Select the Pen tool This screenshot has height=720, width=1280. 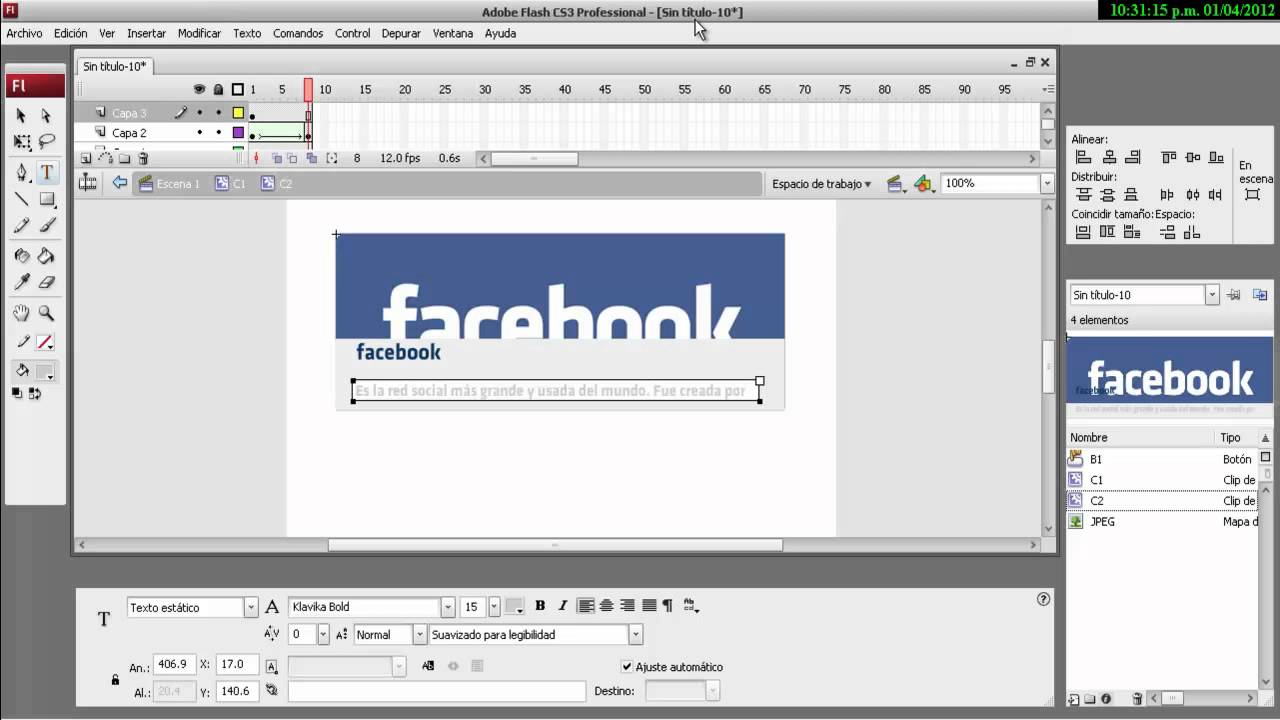click(21, 173)
